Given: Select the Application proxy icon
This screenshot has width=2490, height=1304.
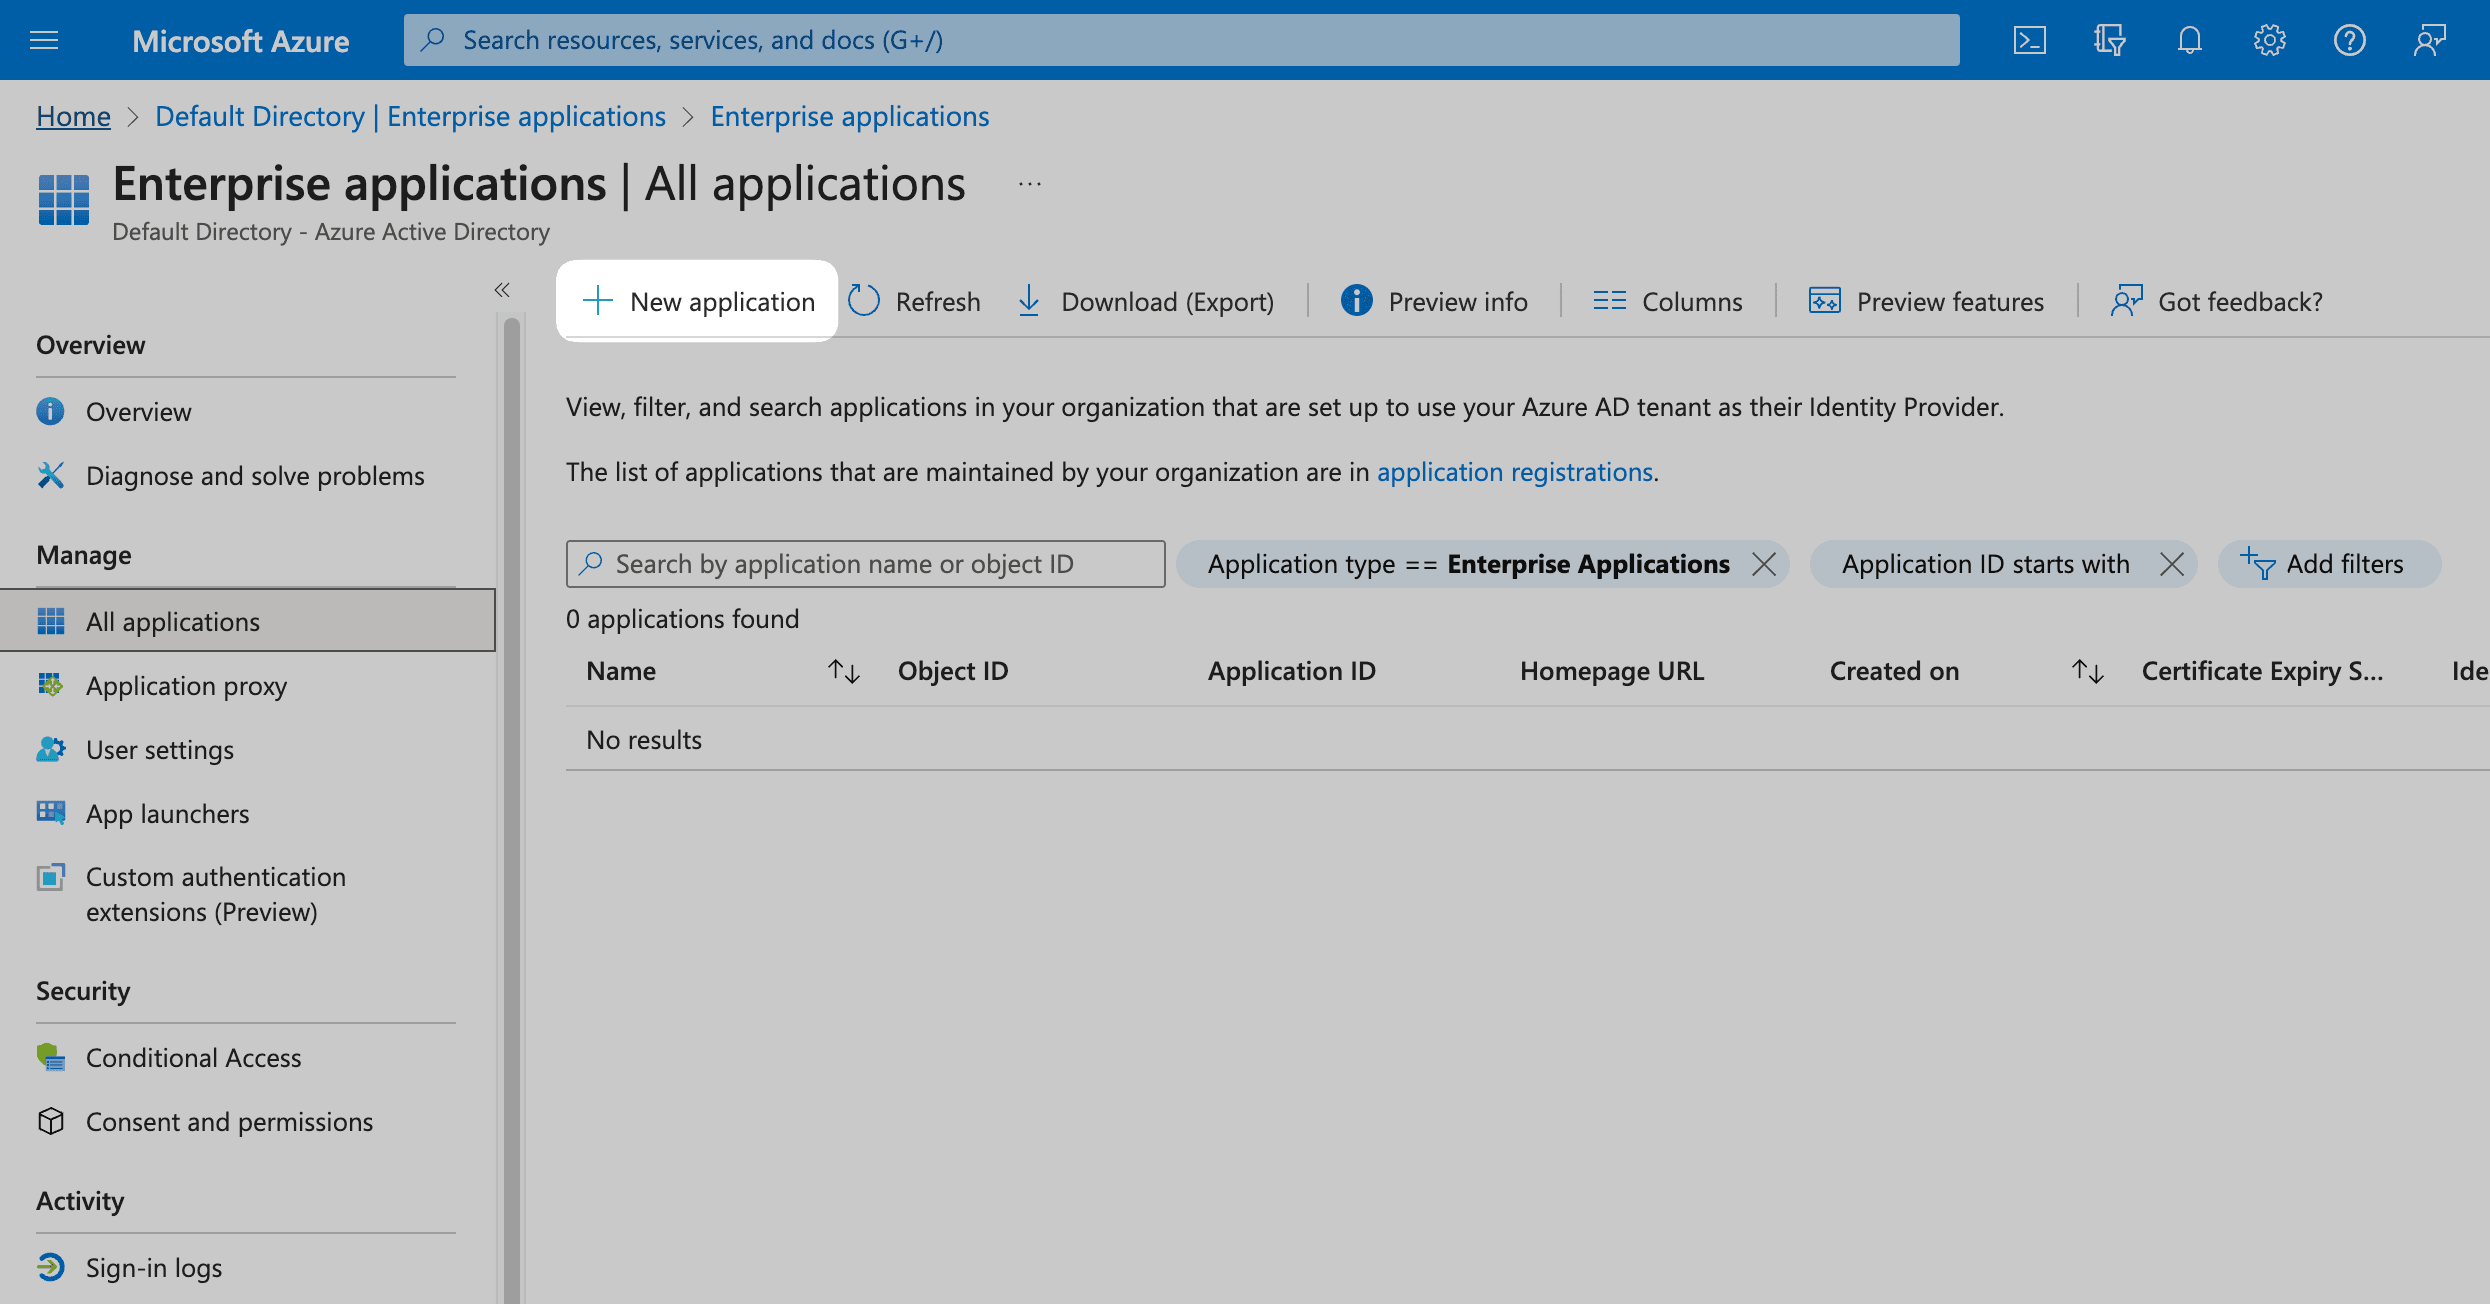Looking at the screenshot, I should coord(51,685).
